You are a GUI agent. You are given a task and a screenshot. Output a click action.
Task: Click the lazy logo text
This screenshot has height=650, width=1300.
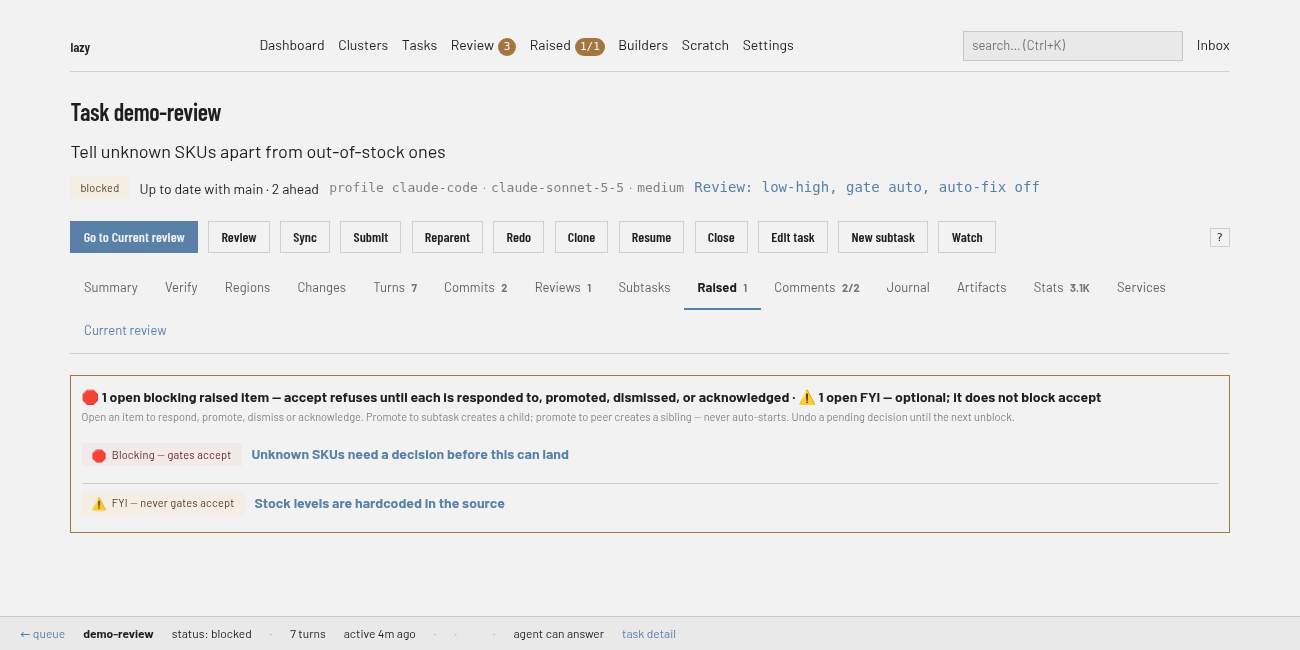pos(80,47)
